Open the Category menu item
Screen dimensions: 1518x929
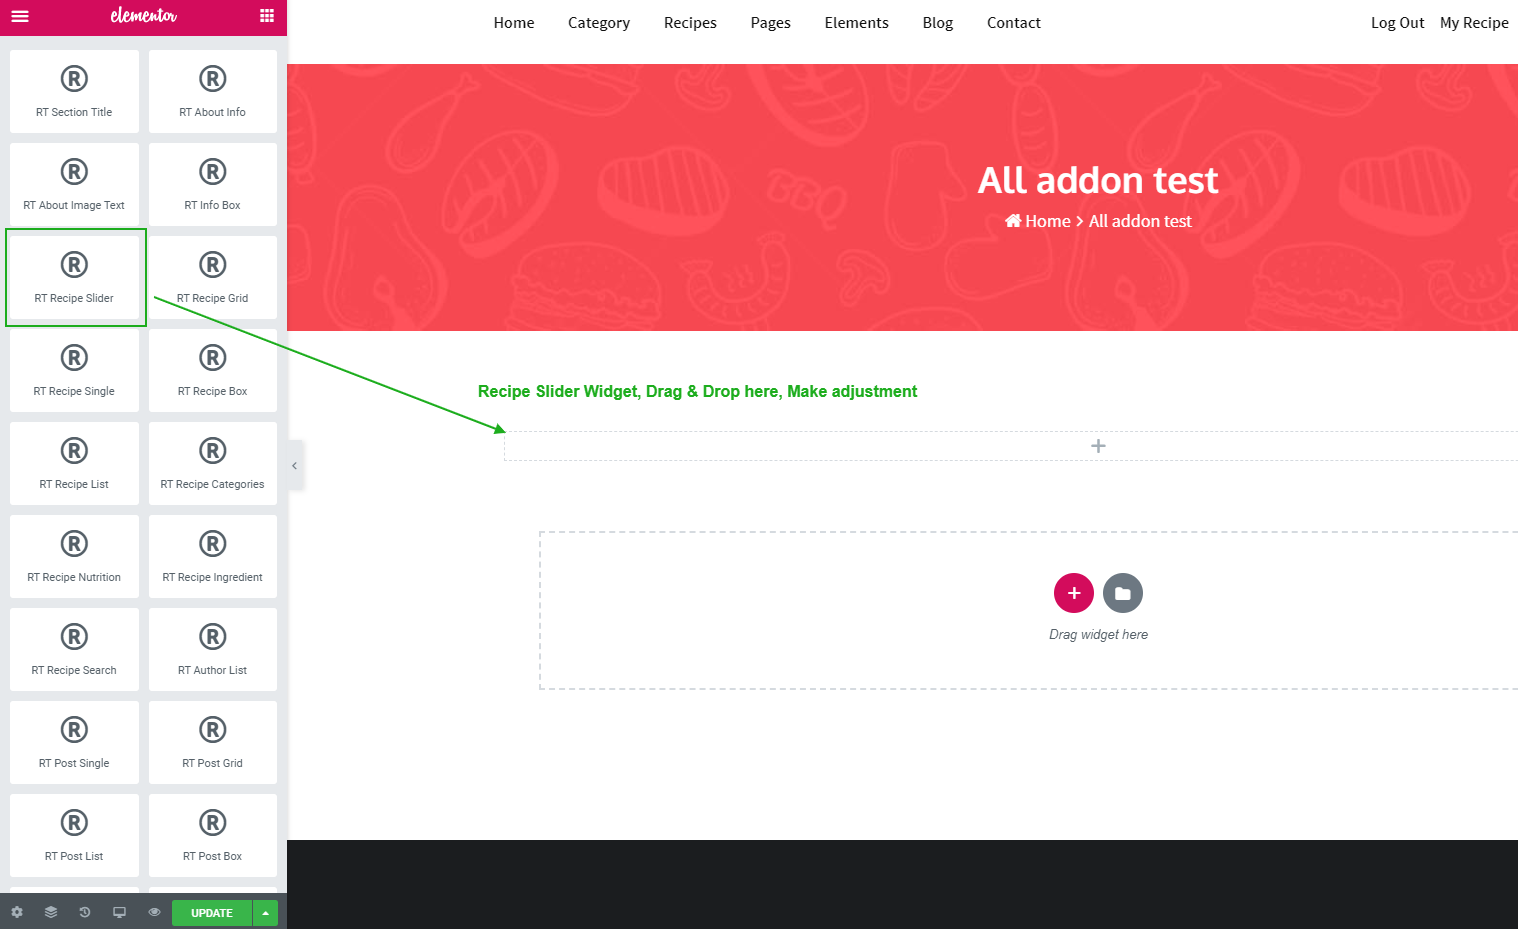599,23
